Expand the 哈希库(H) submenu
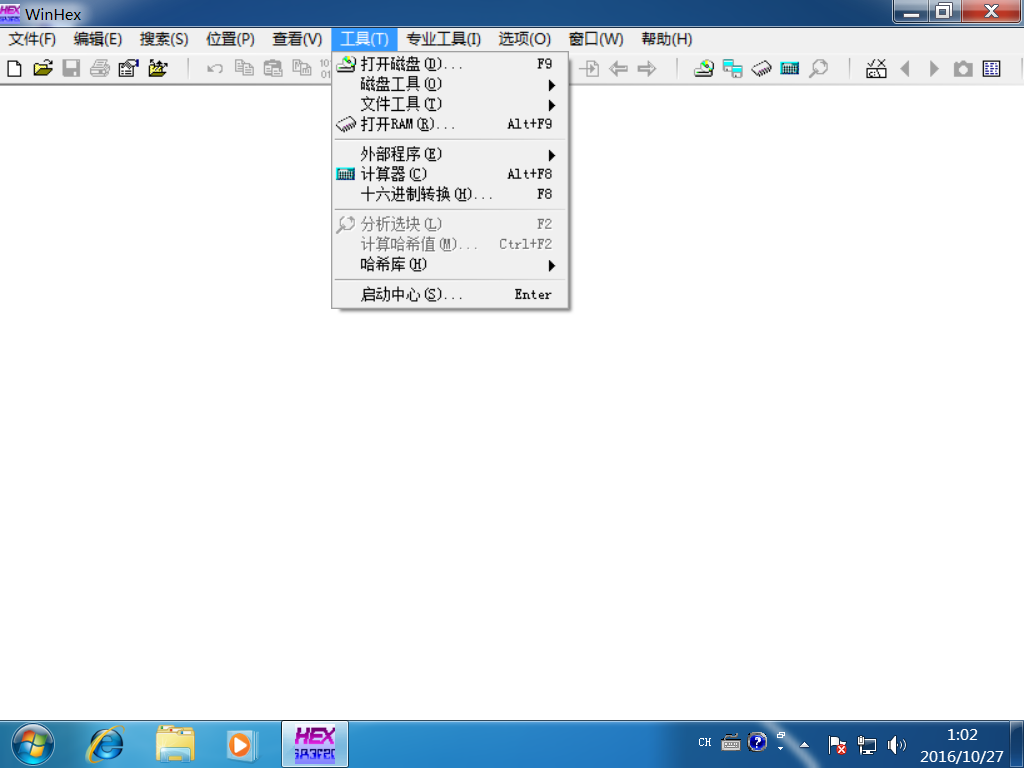Viewport: 1024px width, 768px height. [x=450, y=264]
